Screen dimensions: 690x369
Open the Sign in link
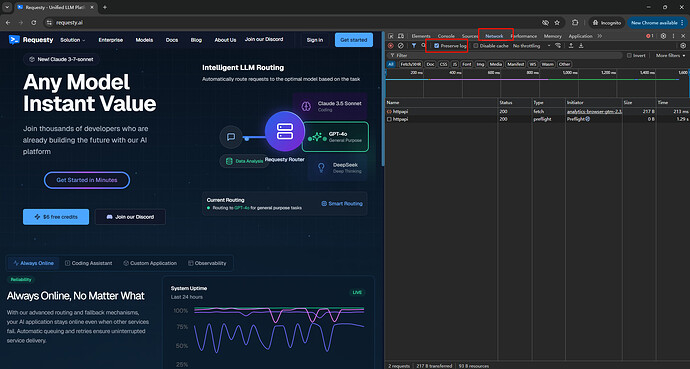tap(315, 40)
